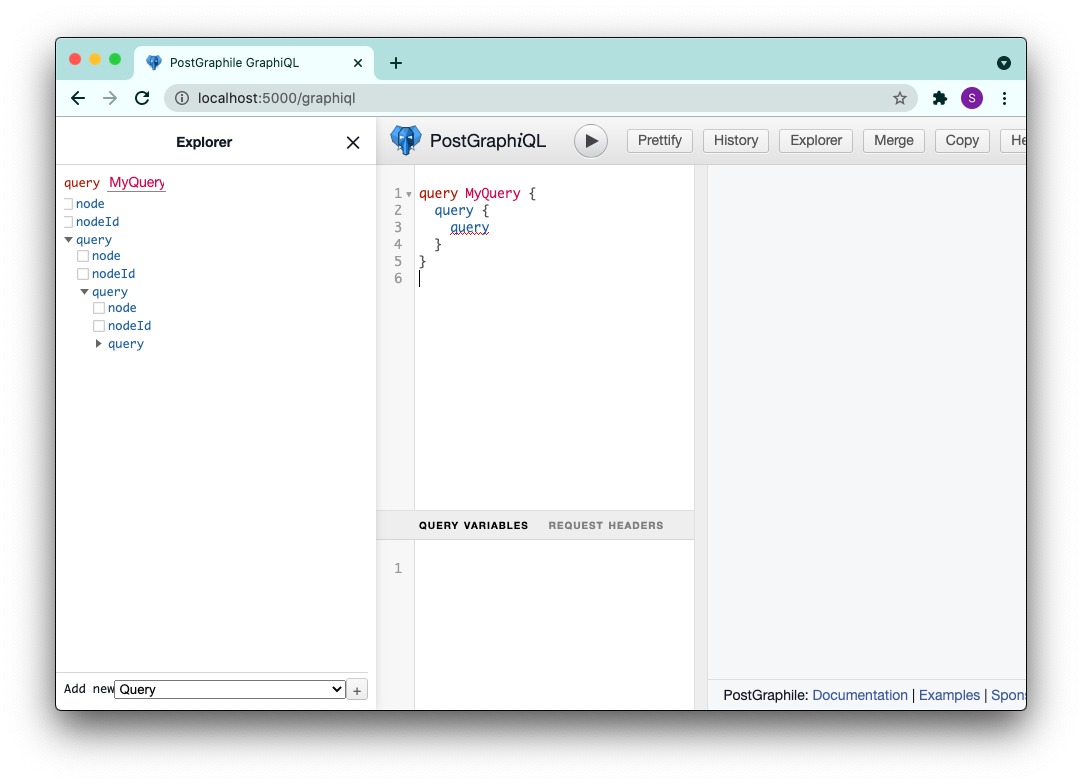Image resolution: width=1082 pixels, height=784 pixels.
Task: Reload the page with the refresh icon
Action: (142, 98)
